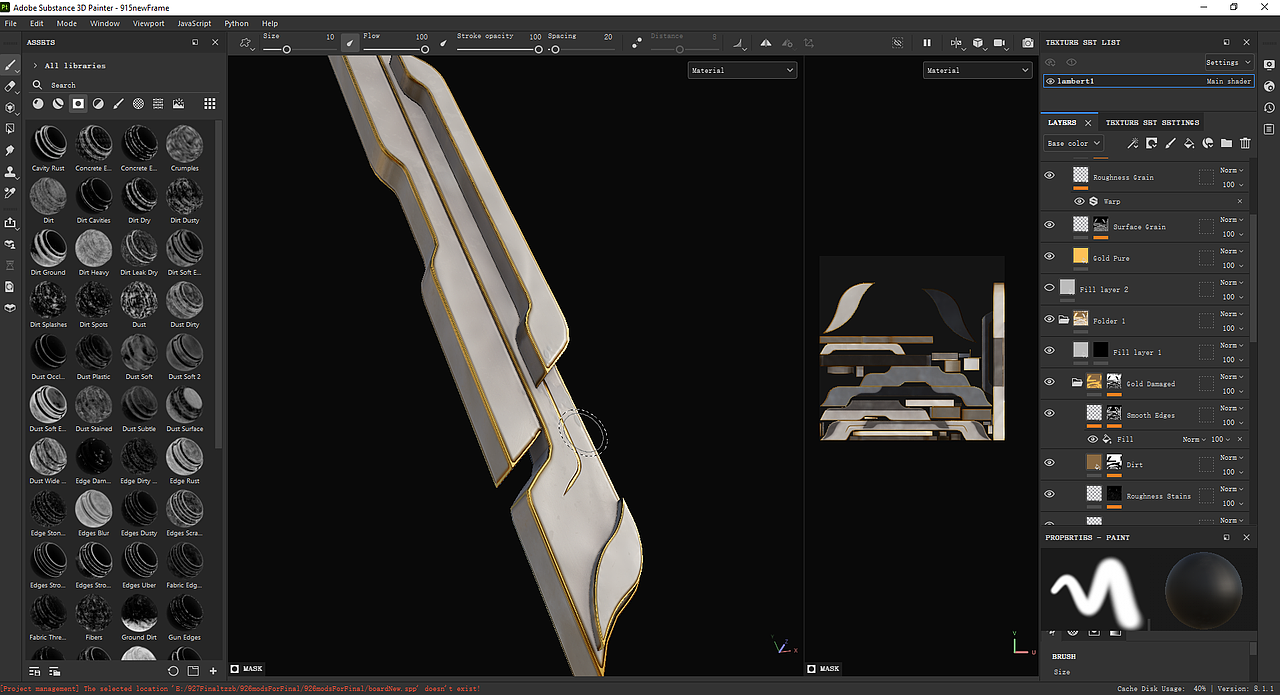The image size is (1280, 695).
Task: Open Base color channel dropdown
Action: click(x=1073, y=143)
